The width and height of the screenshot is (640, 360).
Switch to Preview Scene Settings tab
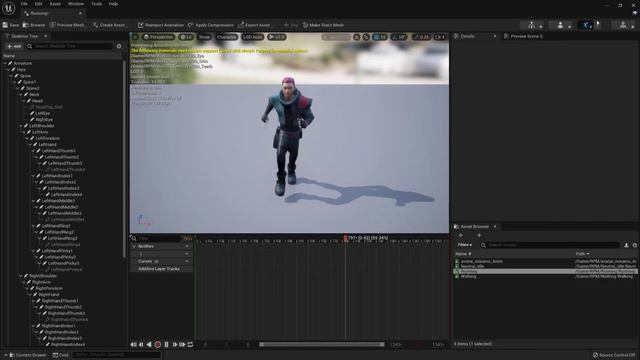click(x=523, y=36)
